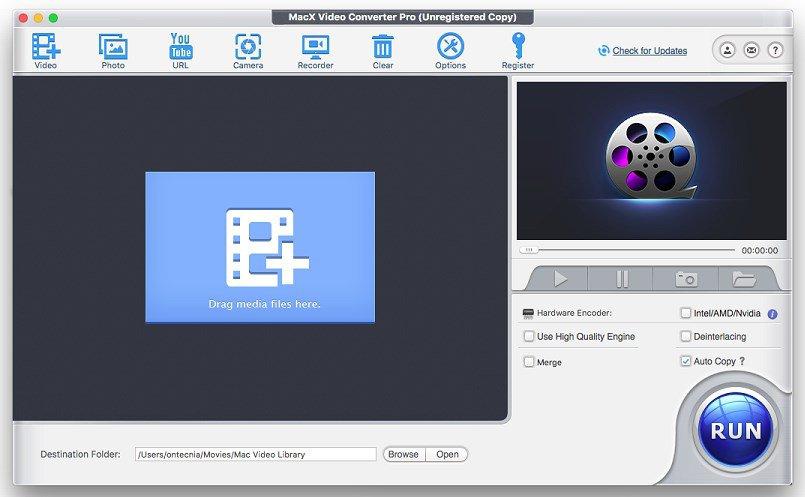
Task: Click the user account icon
Action: click(x=727, y=50)
